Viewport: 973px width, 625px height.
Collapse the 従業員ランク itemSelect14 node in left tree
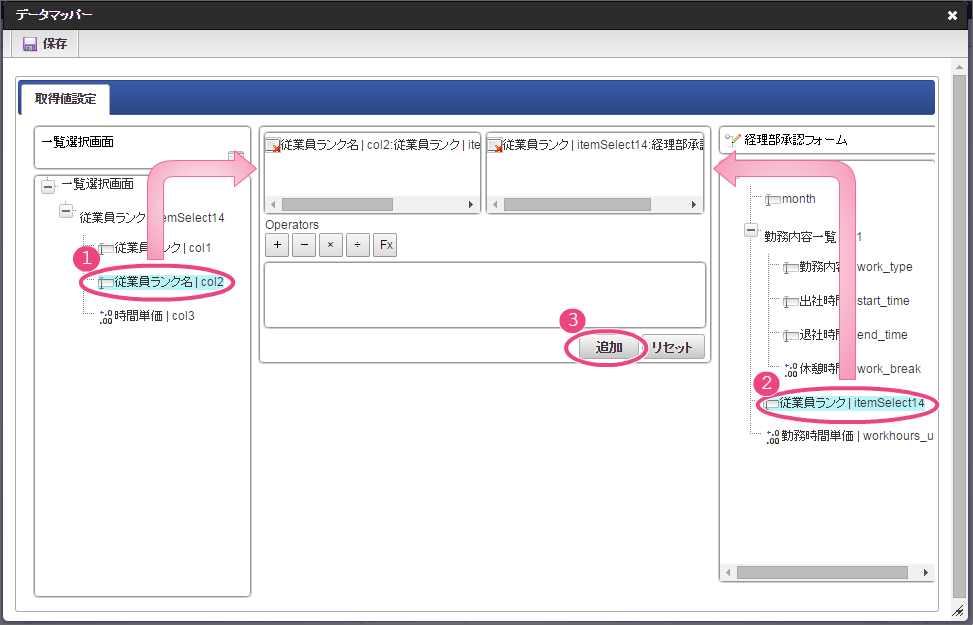pyautogui.click(x=66, y=211)
